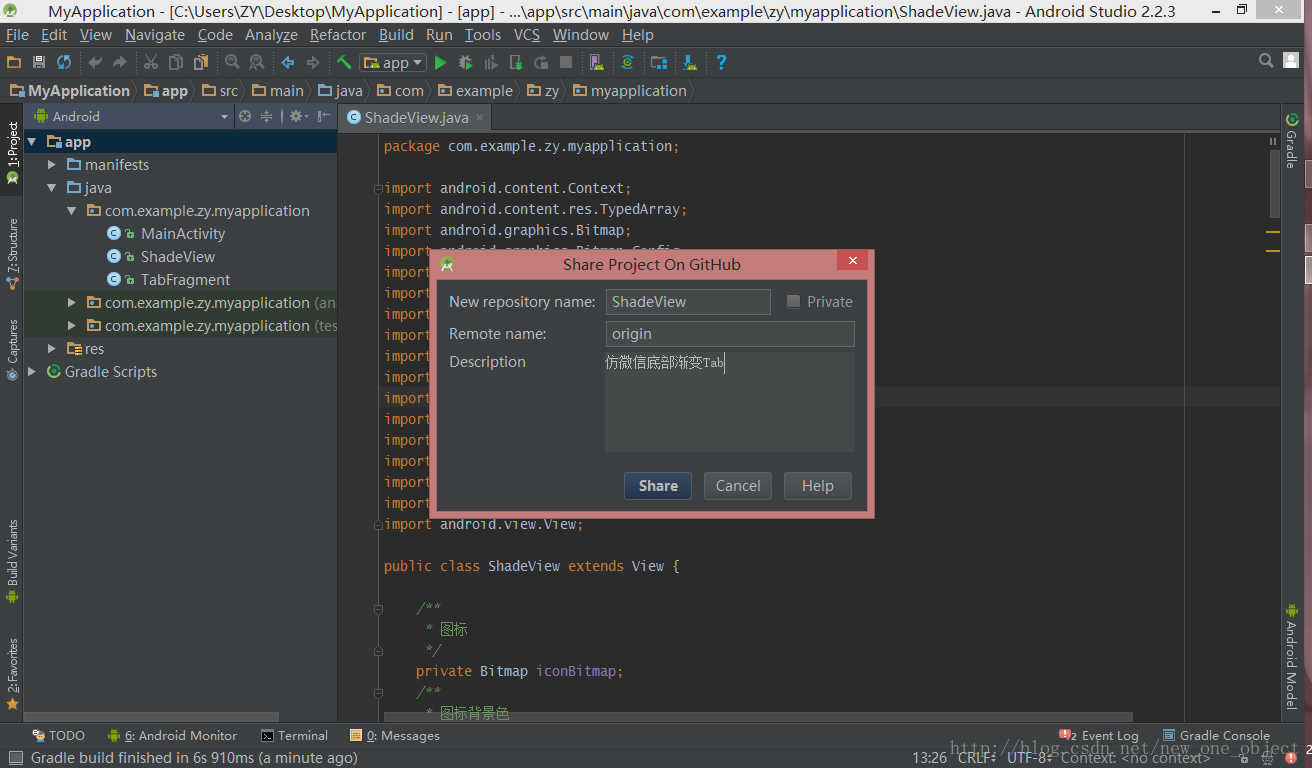Click the Cut scissors icon
Image resolution: width=1312 pixels, height=768 pixels.
151,62
